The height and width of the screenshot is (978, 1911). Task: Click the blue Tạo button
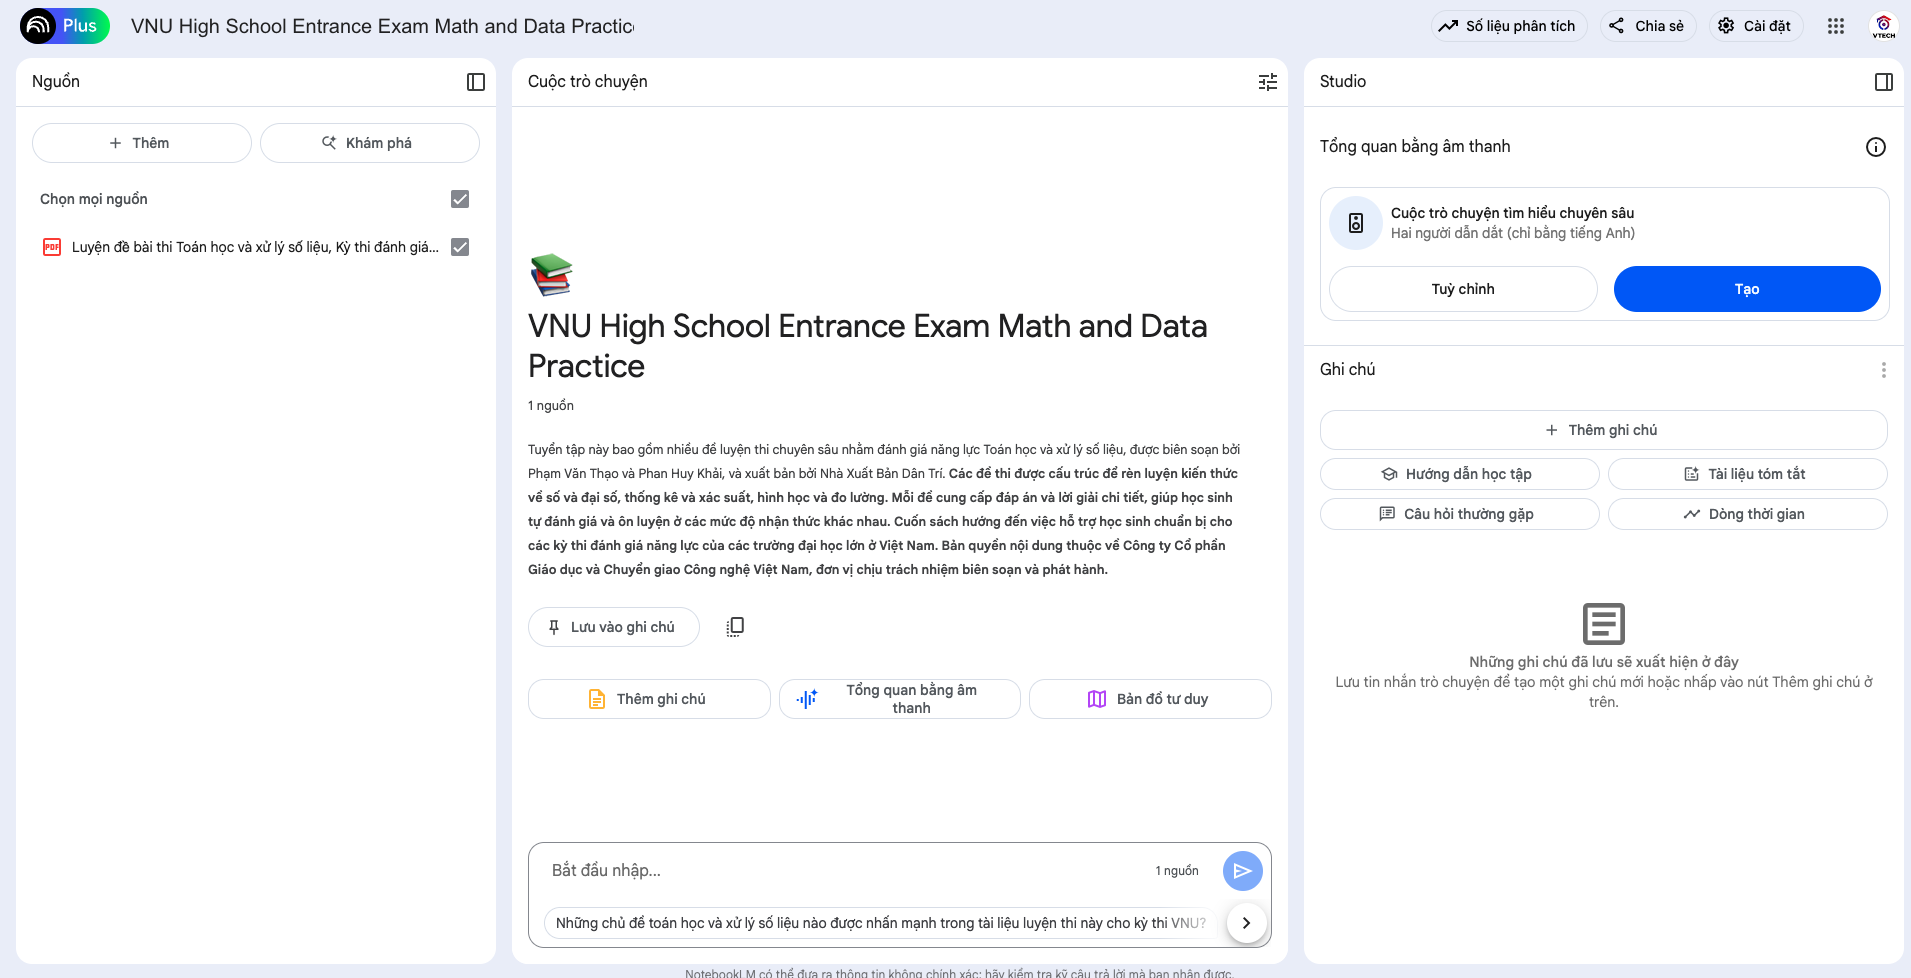tap(1747, 289)
